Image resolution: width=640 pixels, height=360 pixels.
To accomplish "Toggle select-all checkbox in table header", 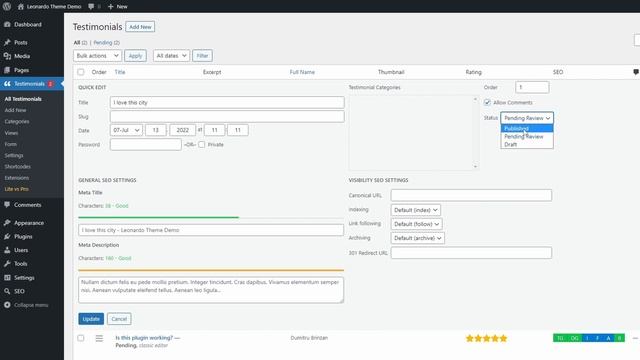I will pyautogui.click(x=81, y=72).
